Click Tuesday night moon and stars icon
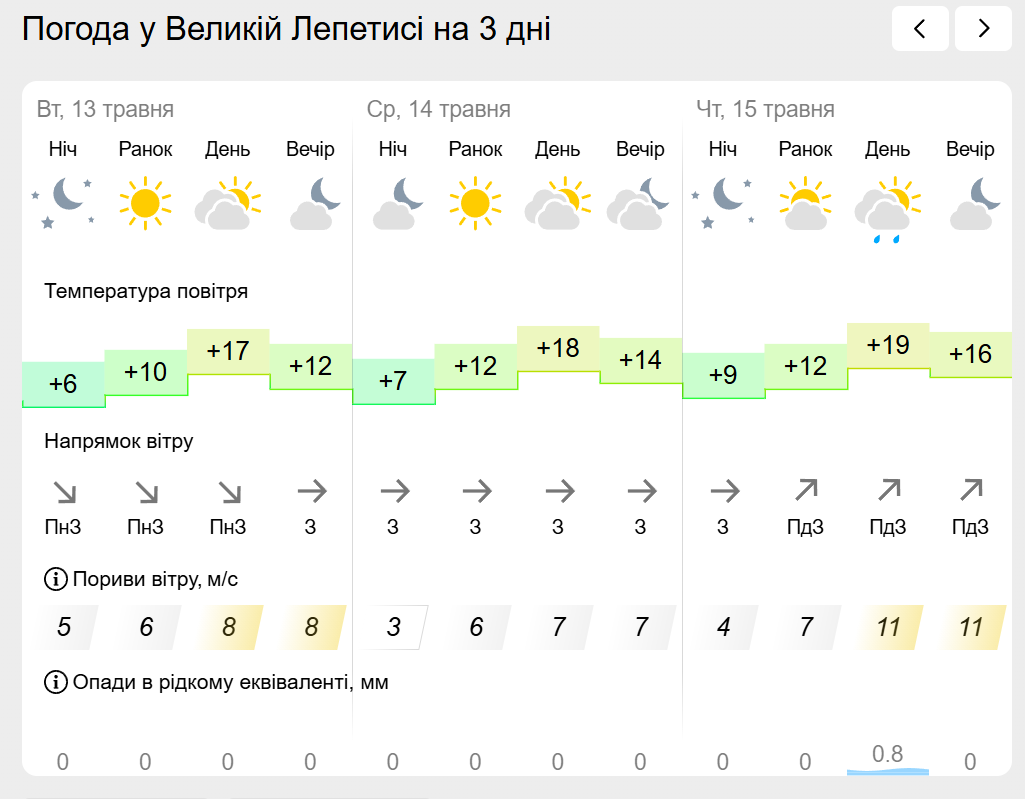 63,203
